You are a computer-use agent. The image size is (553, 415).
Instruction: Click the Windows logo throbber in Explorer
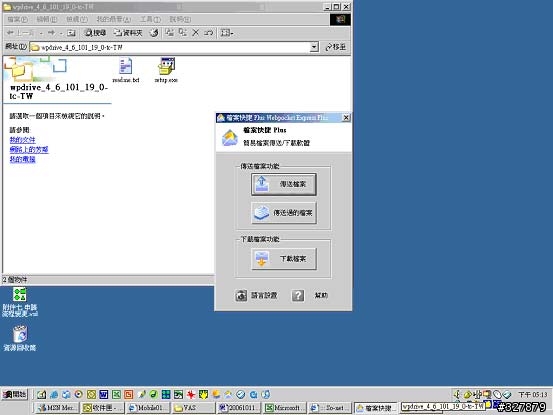tap(340, 19)
